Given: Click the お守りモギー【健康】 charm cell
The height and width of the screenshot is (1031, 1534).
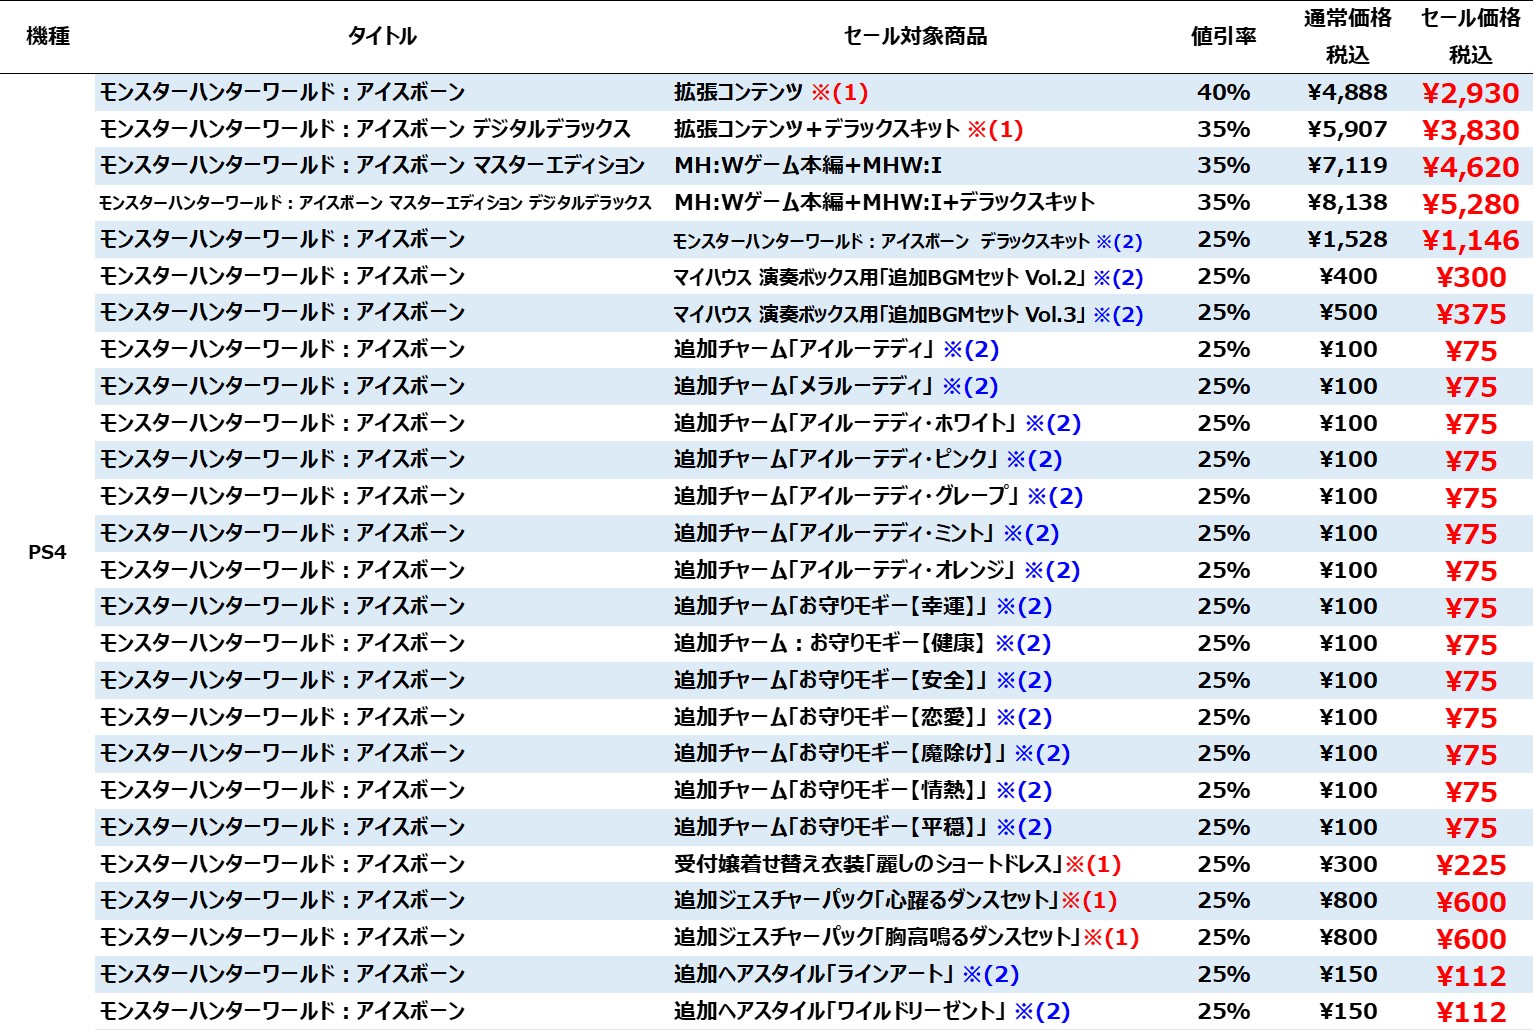Looking at the screenshot, I should pyautogui.click(x=862, y=643).
